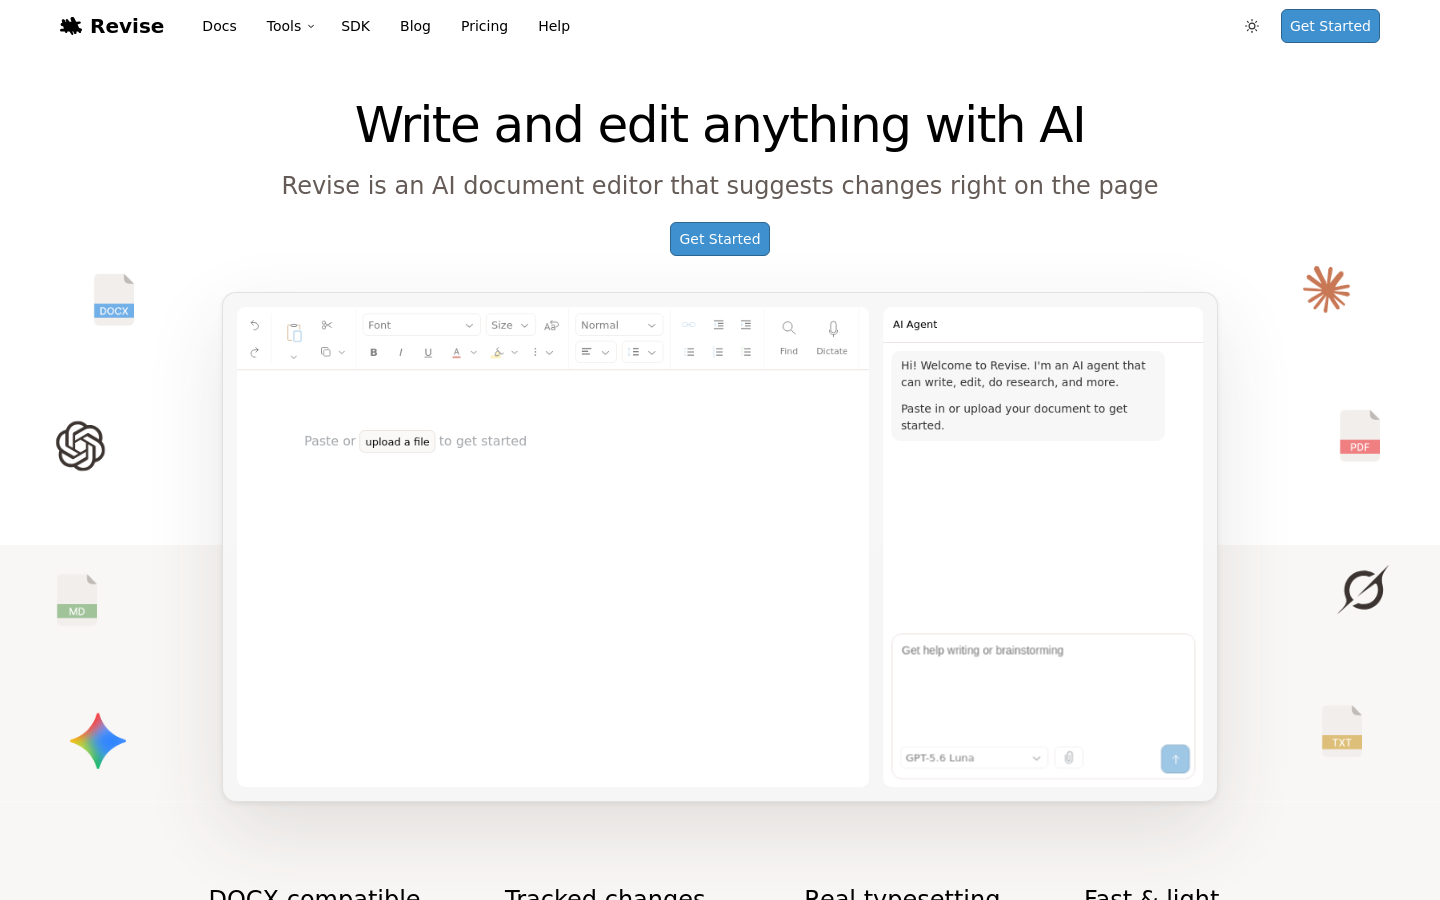Open the Normal paragraph style dropdown
1440x900 pixels.
pyautogui.click(x=619, y=325)
